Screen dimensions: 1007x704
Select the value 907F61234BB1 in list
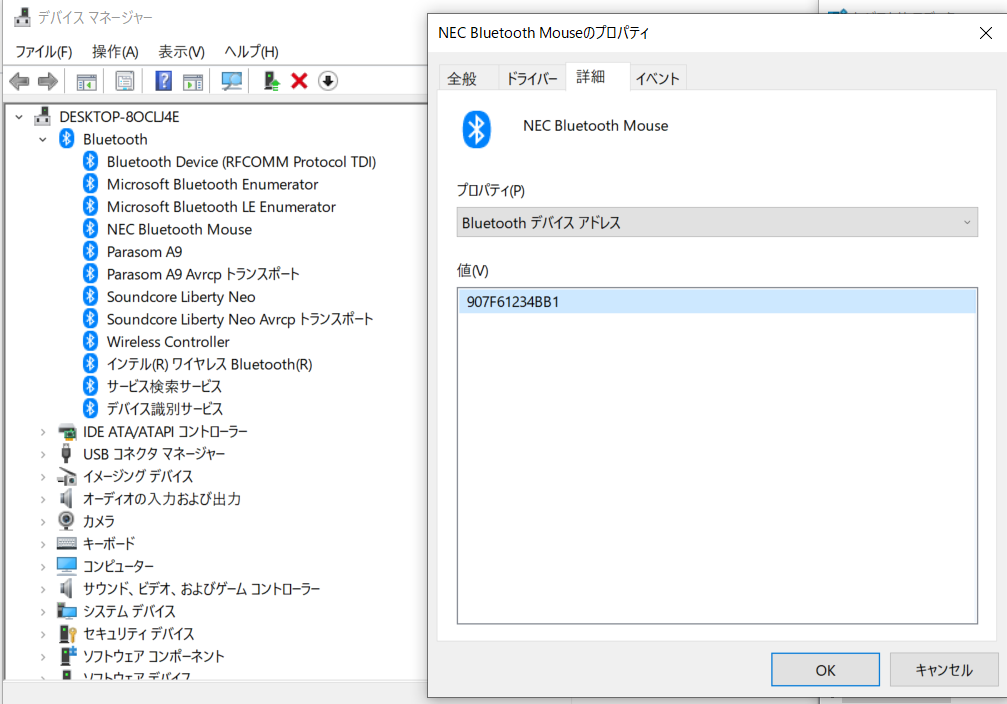tap(717, 301)
